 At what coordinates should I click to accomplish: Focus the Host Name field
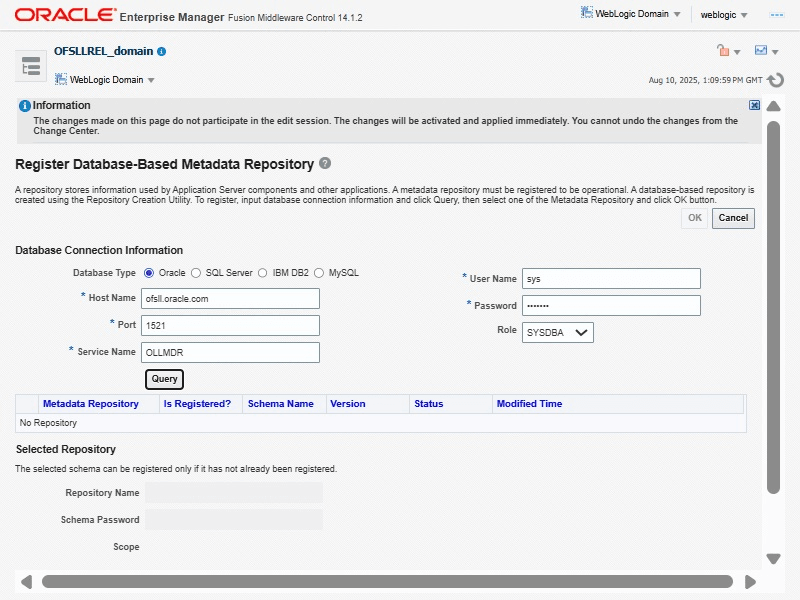coord(230,298)
